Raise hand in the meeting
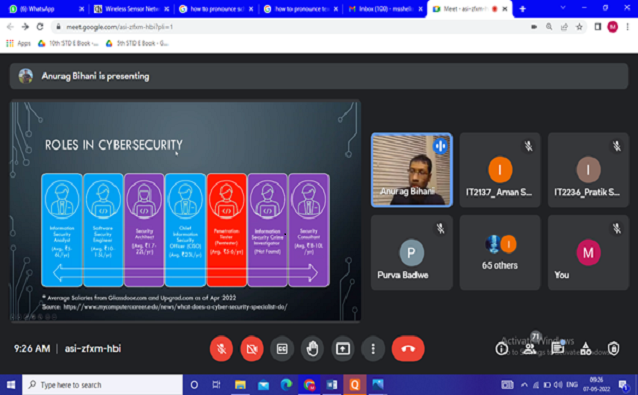Viewport: 638px width, 395px height. click(x=312, y=349)
